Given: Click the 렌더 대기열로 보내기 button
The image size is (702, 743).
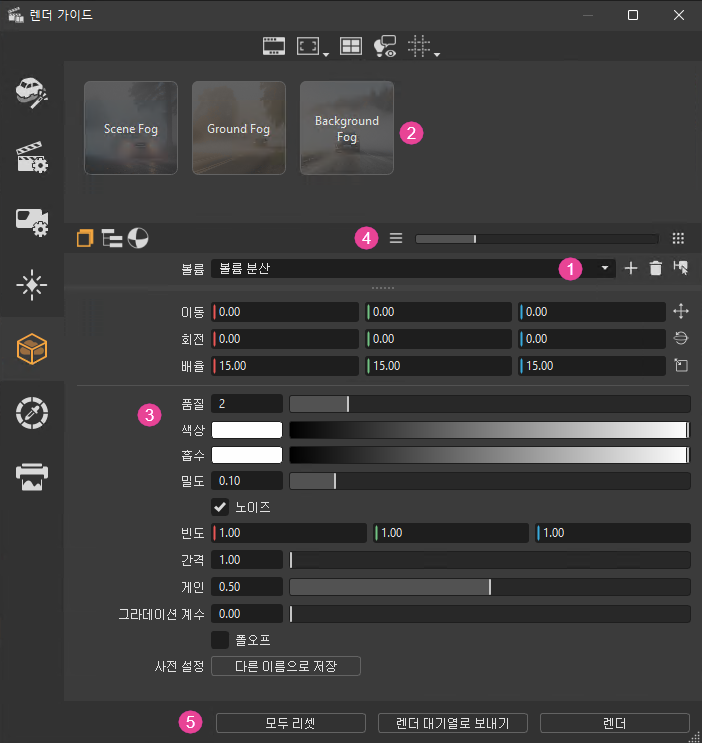Looking at the screenshot, I should (453, 723).
